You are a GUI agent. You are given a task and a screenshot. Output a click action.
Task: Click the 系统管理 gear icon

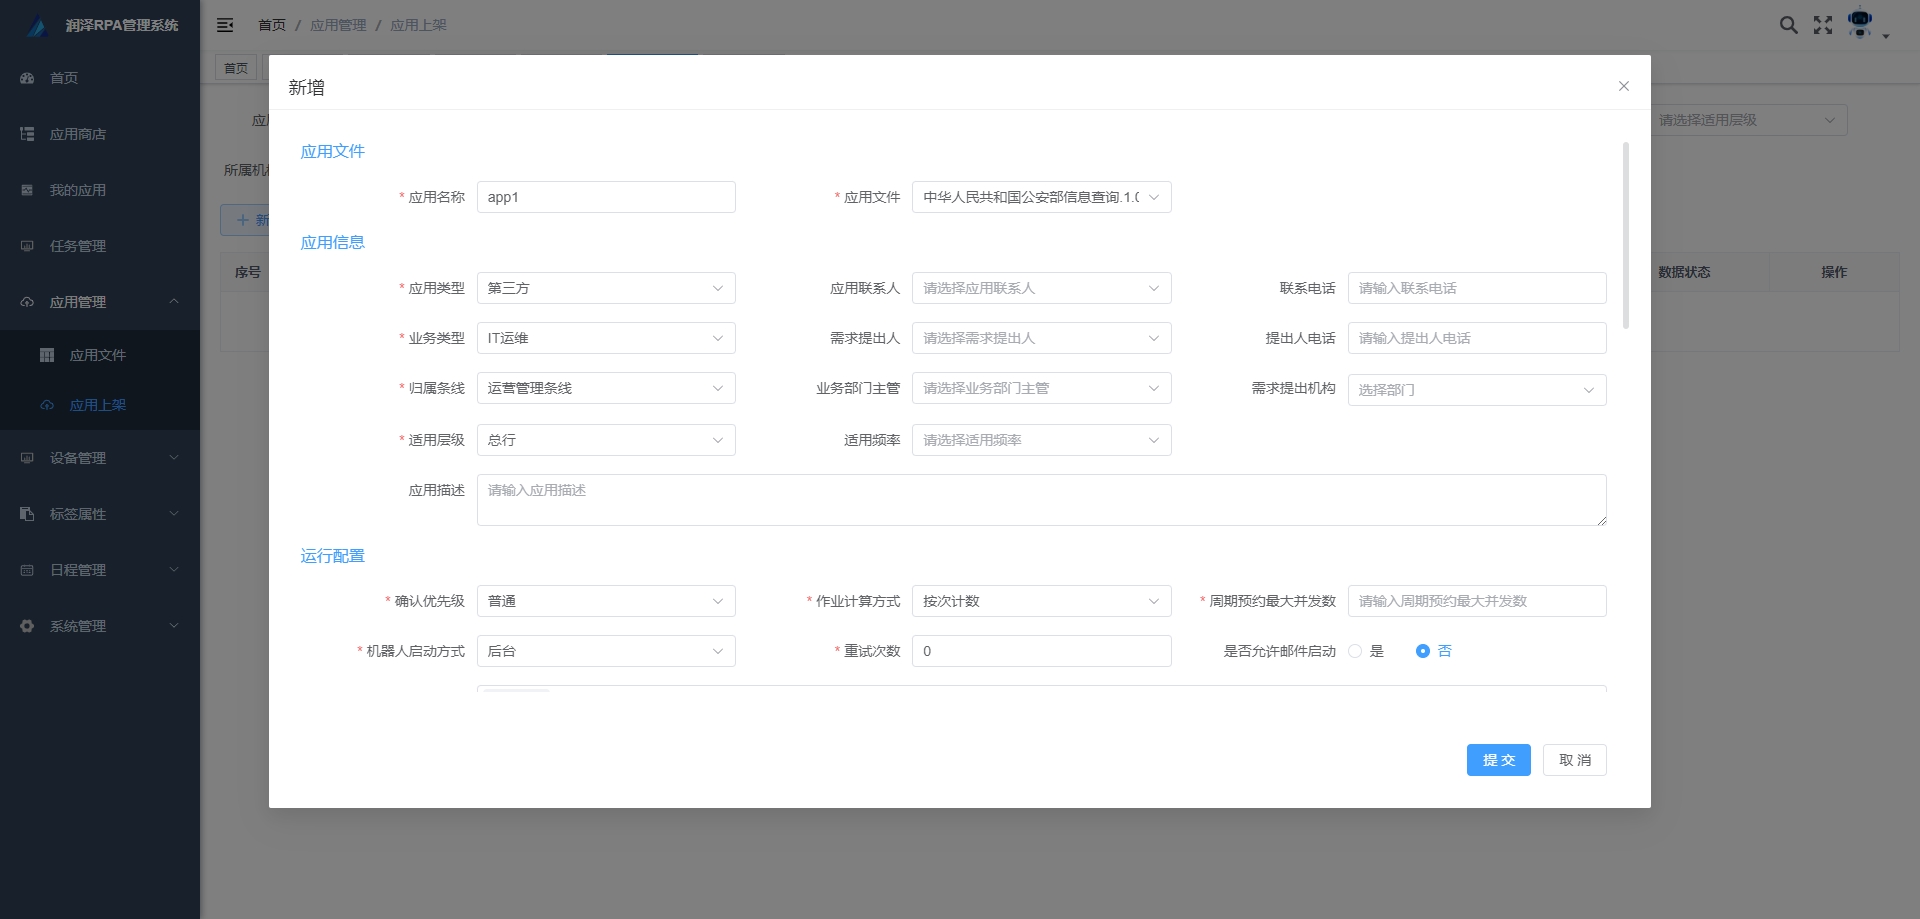(x=27, y=626)
